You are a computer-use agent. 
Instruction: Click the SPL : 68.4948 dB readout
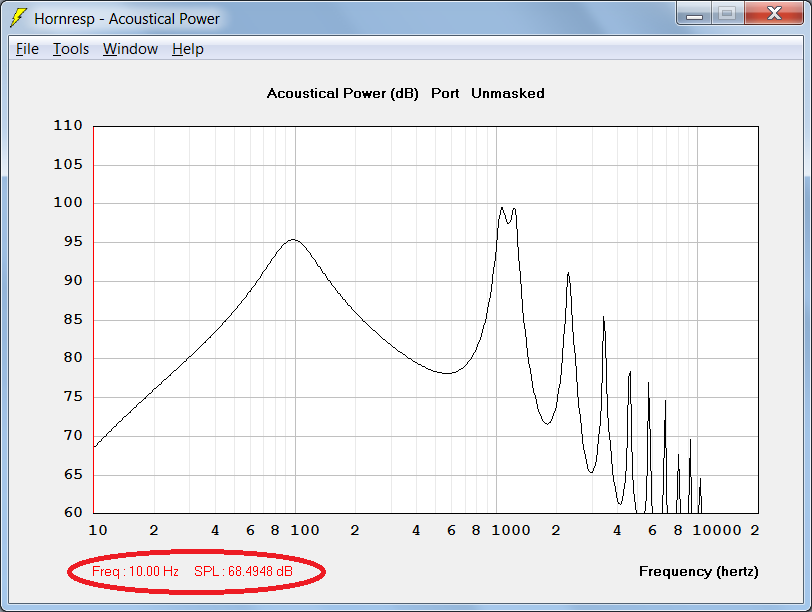(243, 571)
